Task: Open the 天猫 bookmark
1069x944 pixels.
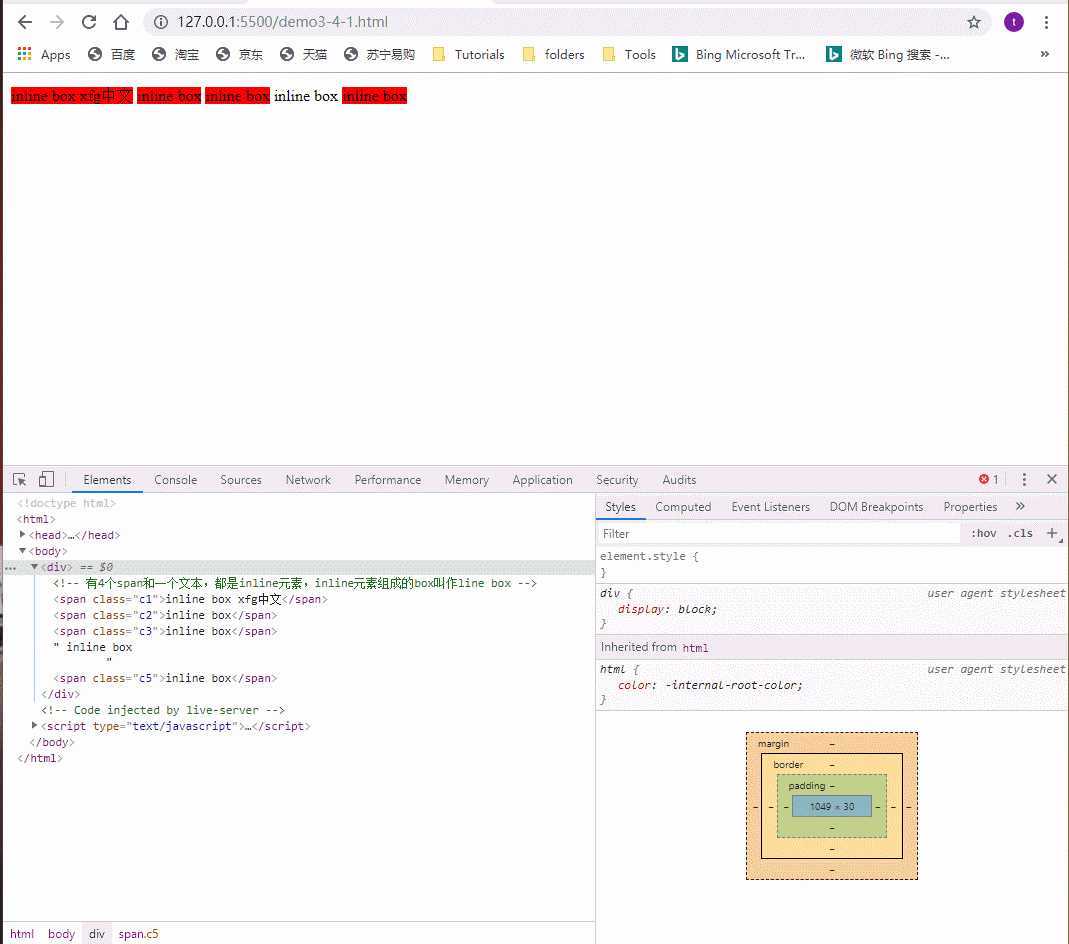Action: pyautogui.click(x=303, y=55)
